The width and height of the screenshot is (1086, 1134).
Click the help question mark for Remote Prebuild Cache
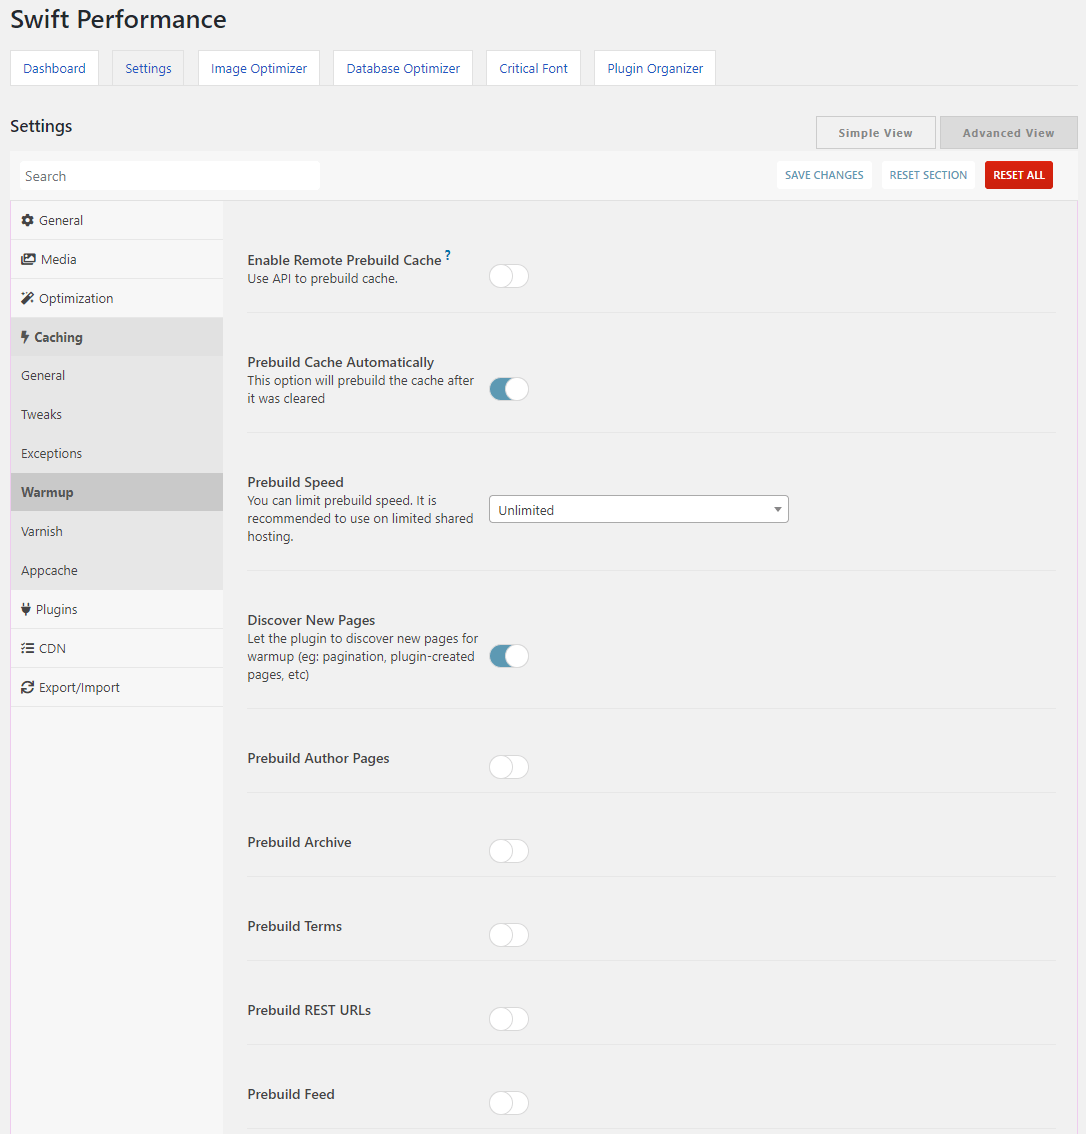click(448, 255)
